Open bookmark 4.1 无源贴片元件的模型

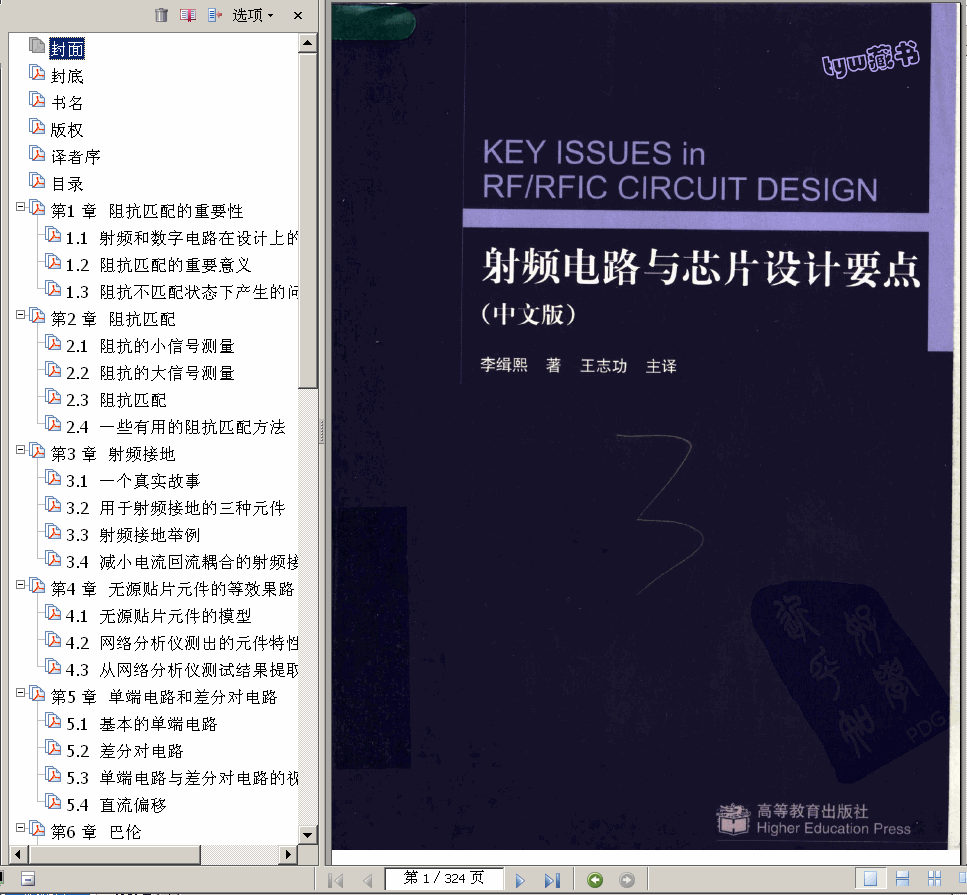click(x=158, y=616)
